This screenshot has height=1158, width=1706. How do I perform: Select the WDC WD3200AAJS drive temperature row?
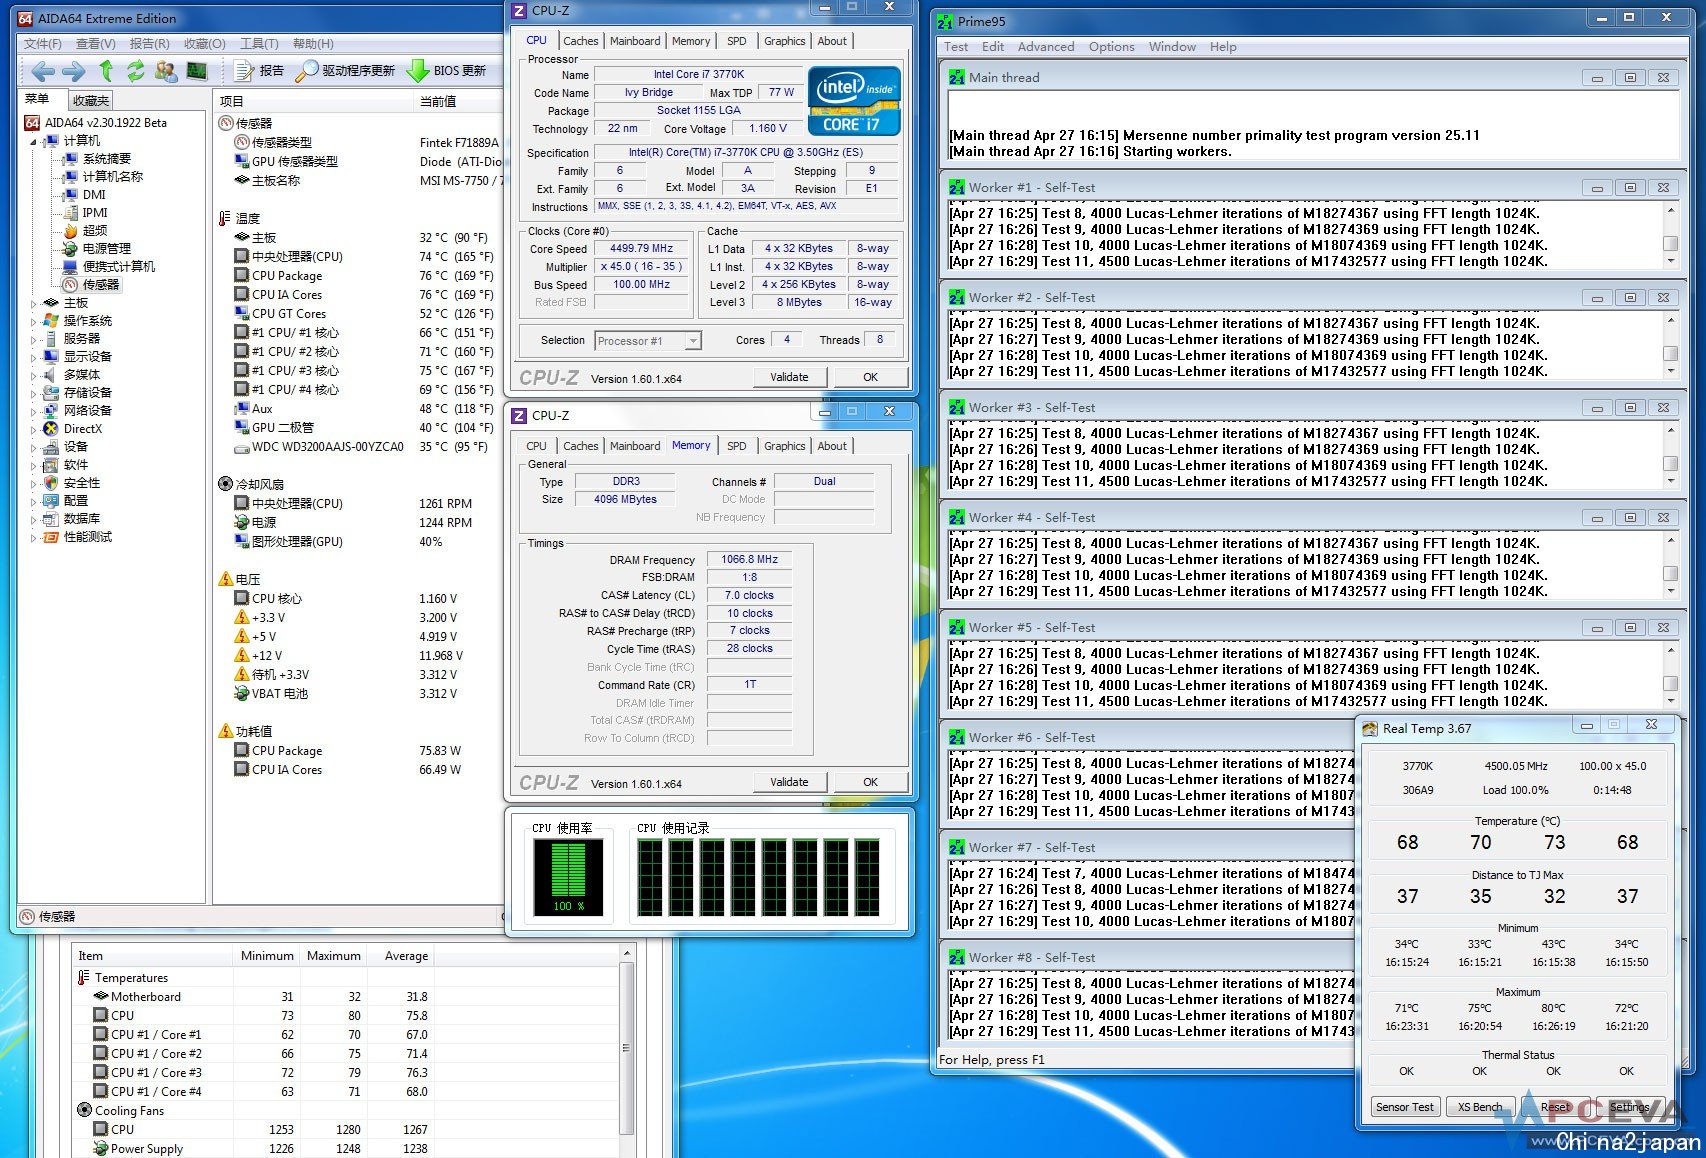[x=364, y=446]
